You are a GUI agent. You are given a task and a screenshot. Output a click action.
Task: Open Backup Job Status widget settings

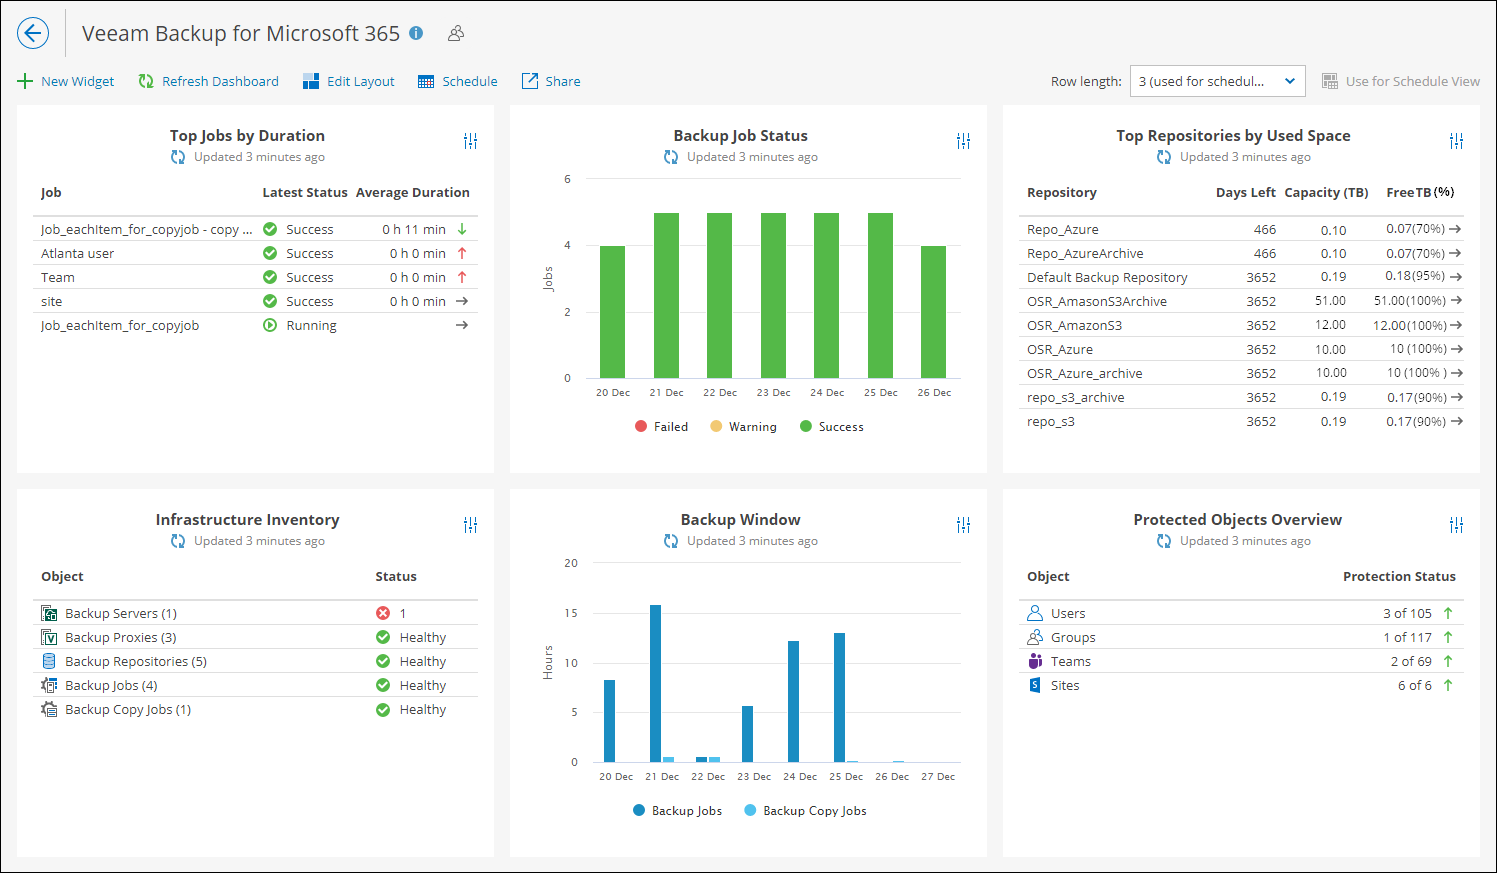pyautogui.click(x=964, y=141)
